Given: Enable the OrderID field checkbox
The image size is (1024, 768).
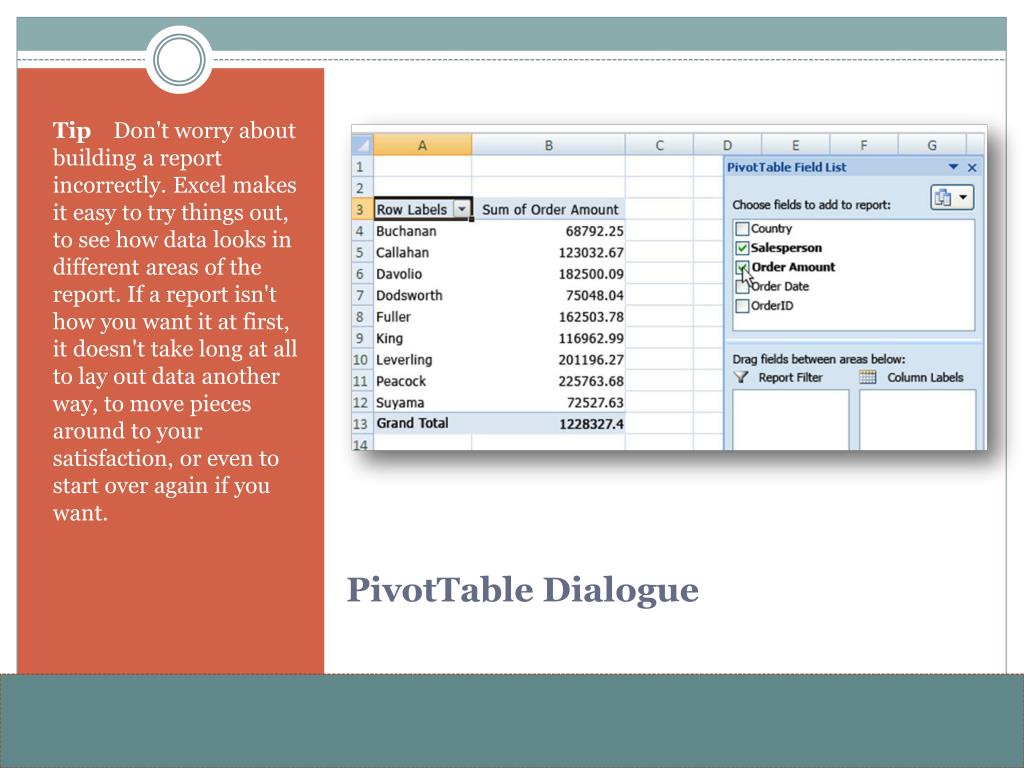Looking at the screenshot, I should (x=742, y=306).
